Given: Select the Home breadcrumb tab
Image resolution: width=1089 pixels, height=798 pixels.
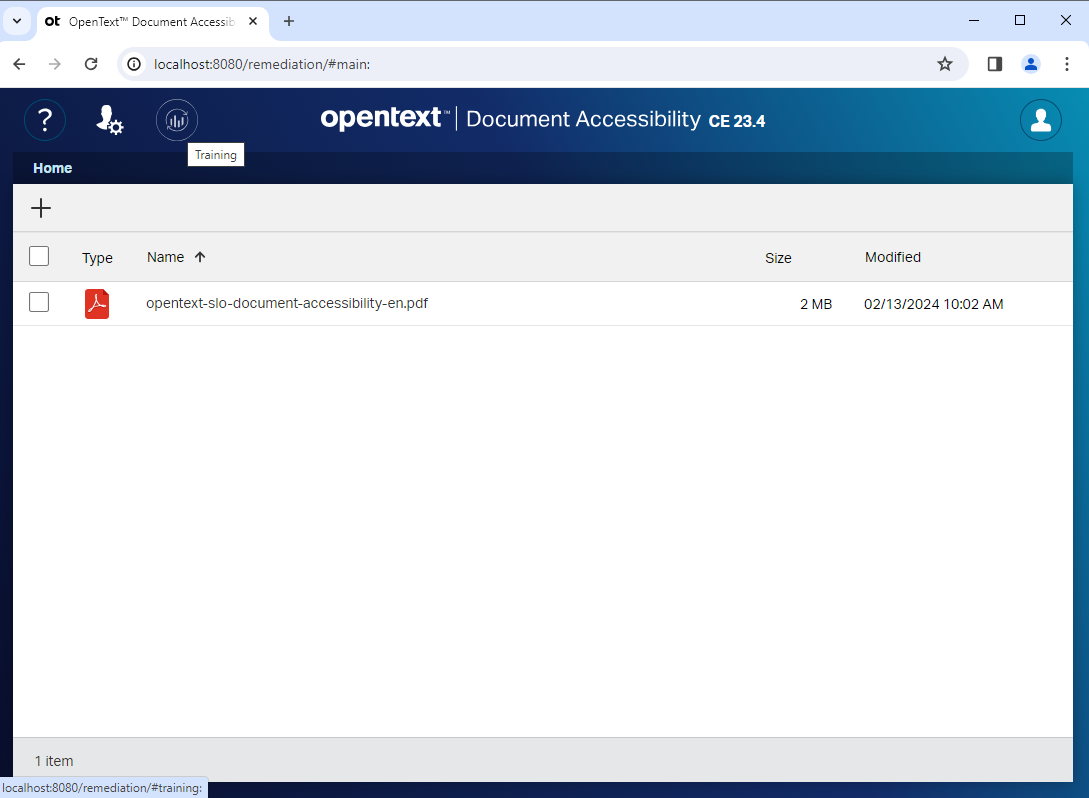Looking at the screenshot, I should 52,168.
